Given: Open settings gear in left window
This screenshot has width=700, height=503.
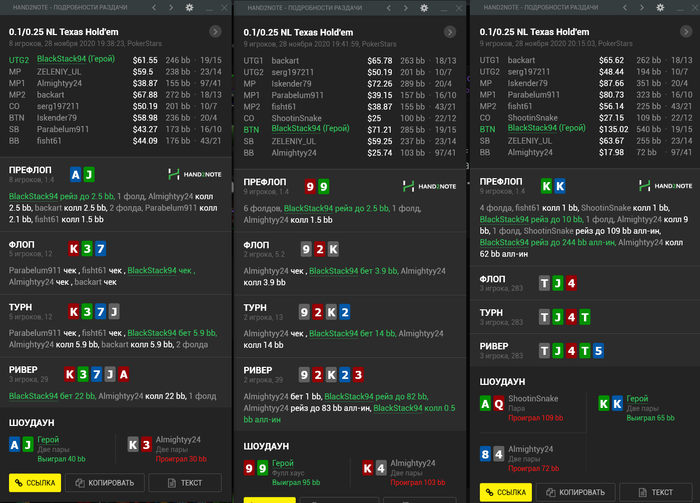Looking at the screenshot, I should tap(189, 8).
